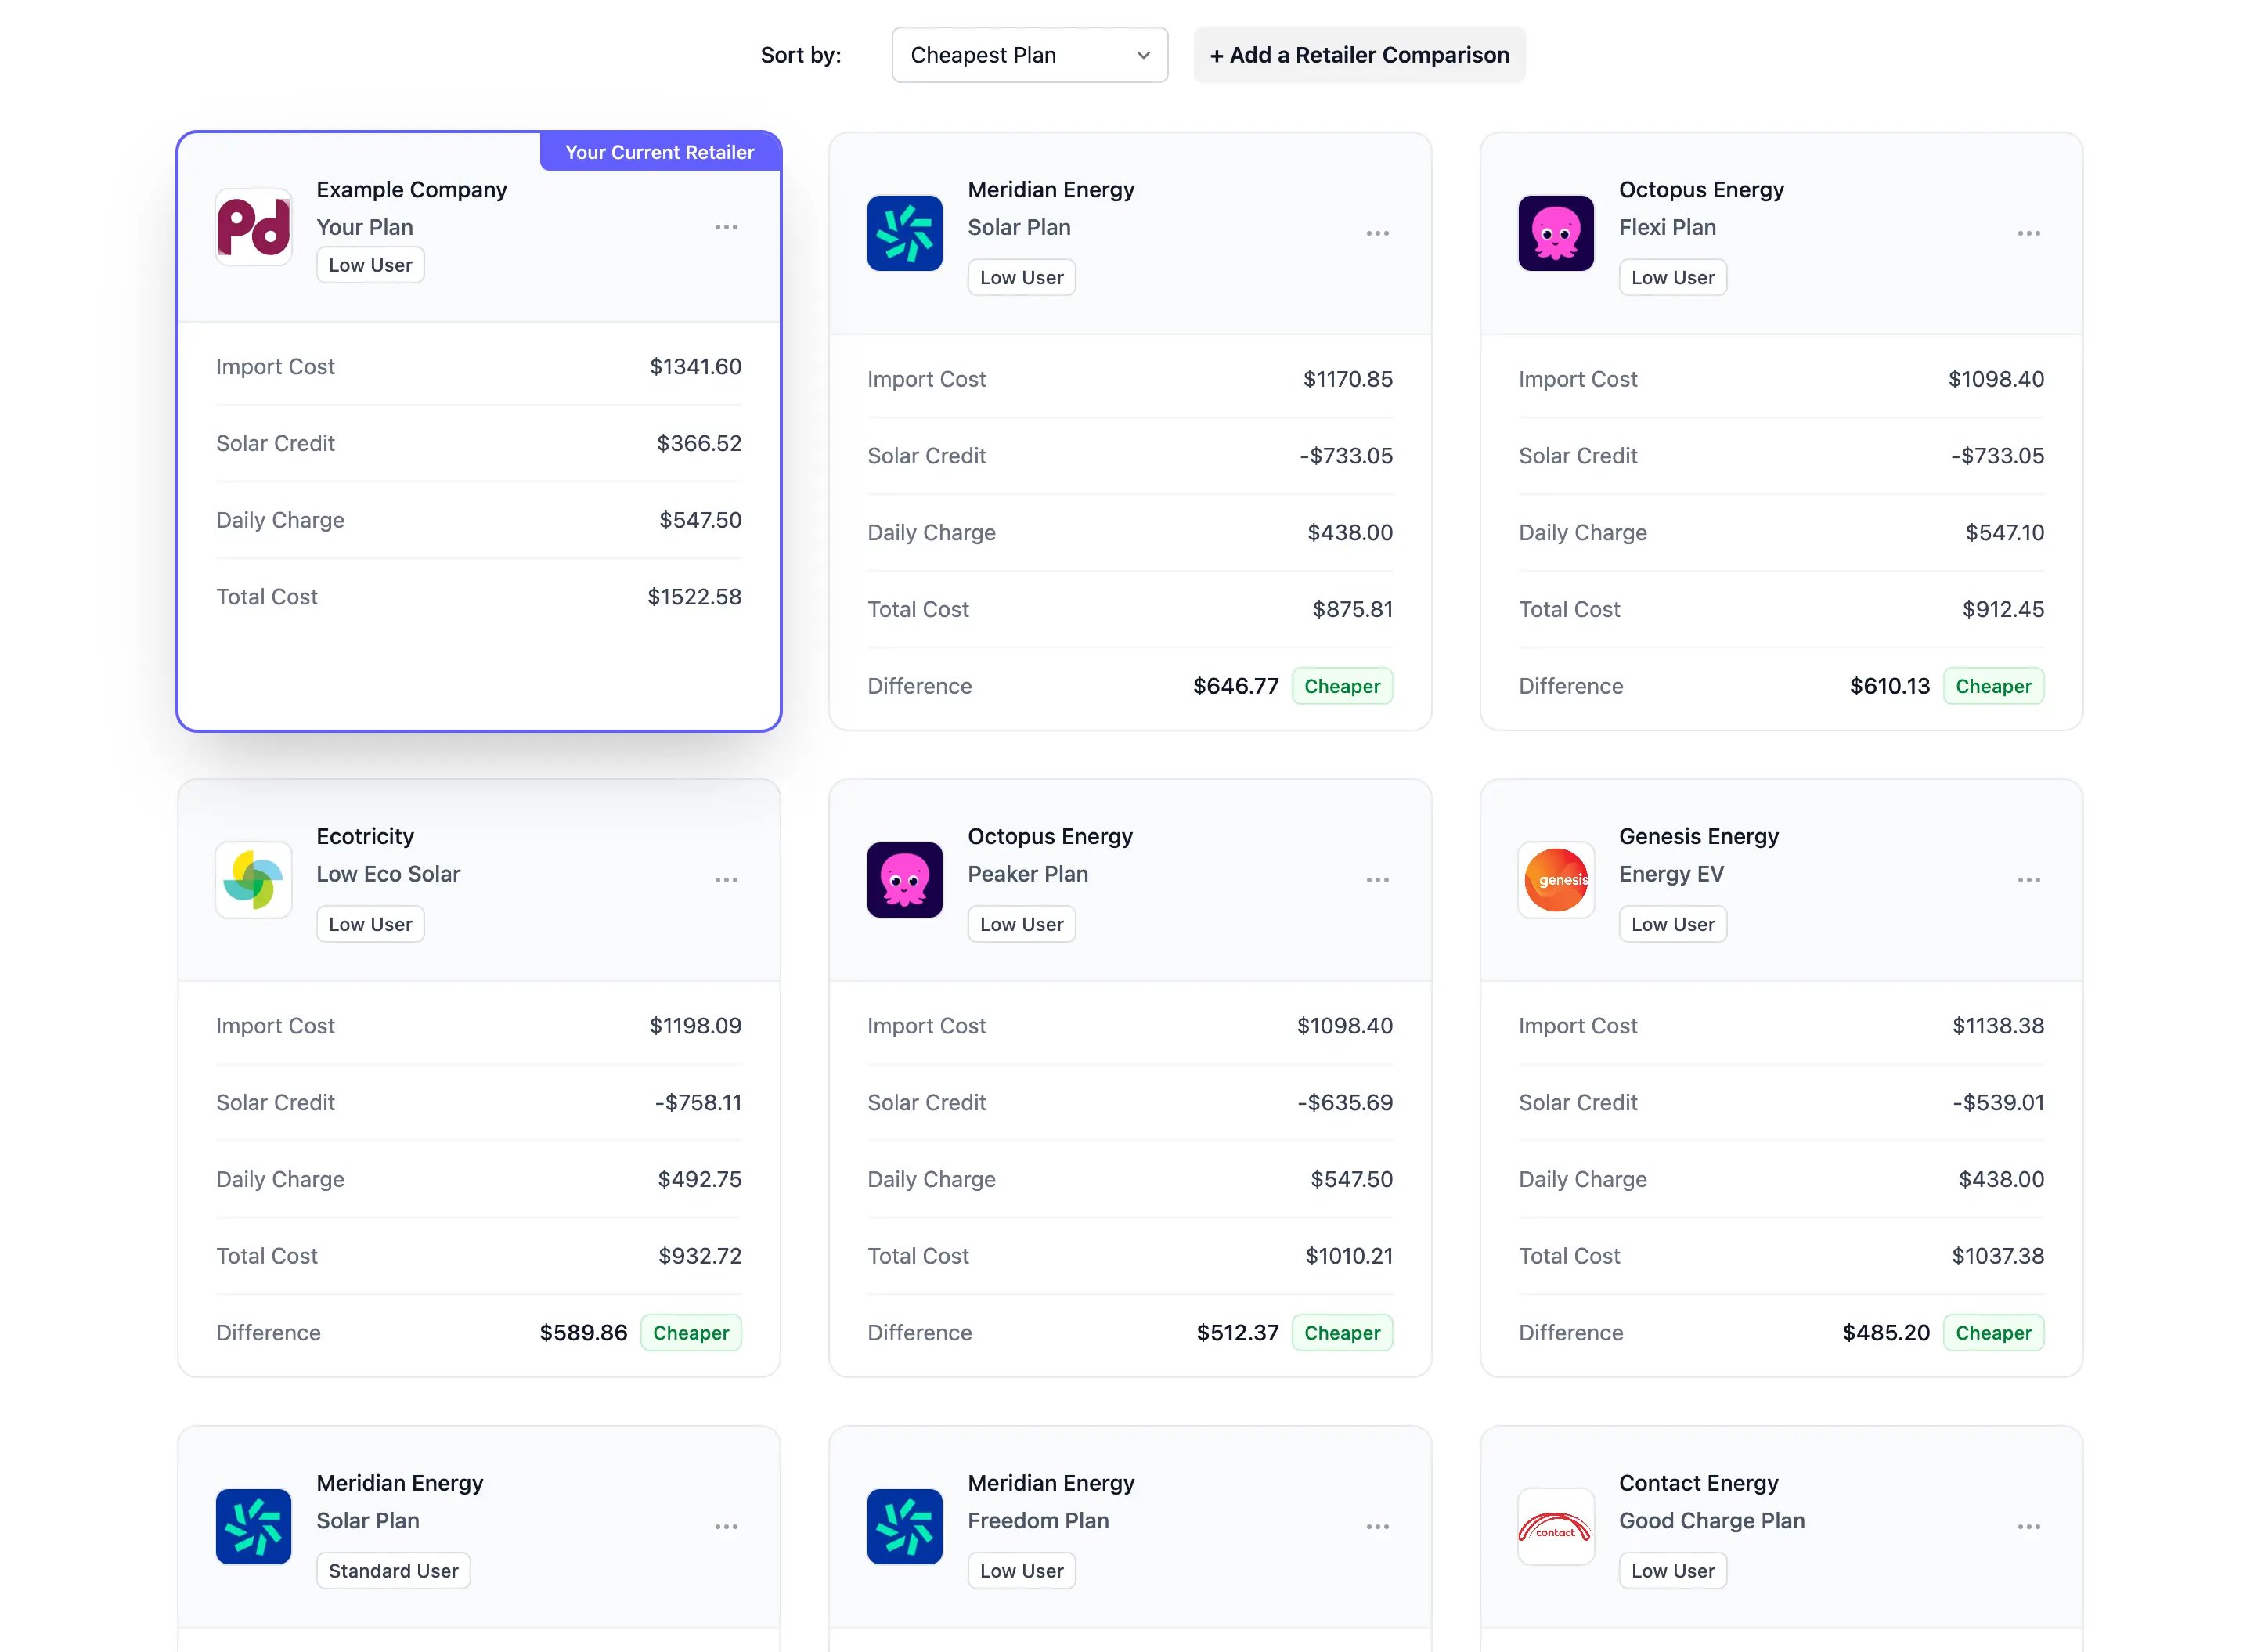
Task: Click Standard User tag on Meridian Solar Plan
Action: click(393, 1571)
